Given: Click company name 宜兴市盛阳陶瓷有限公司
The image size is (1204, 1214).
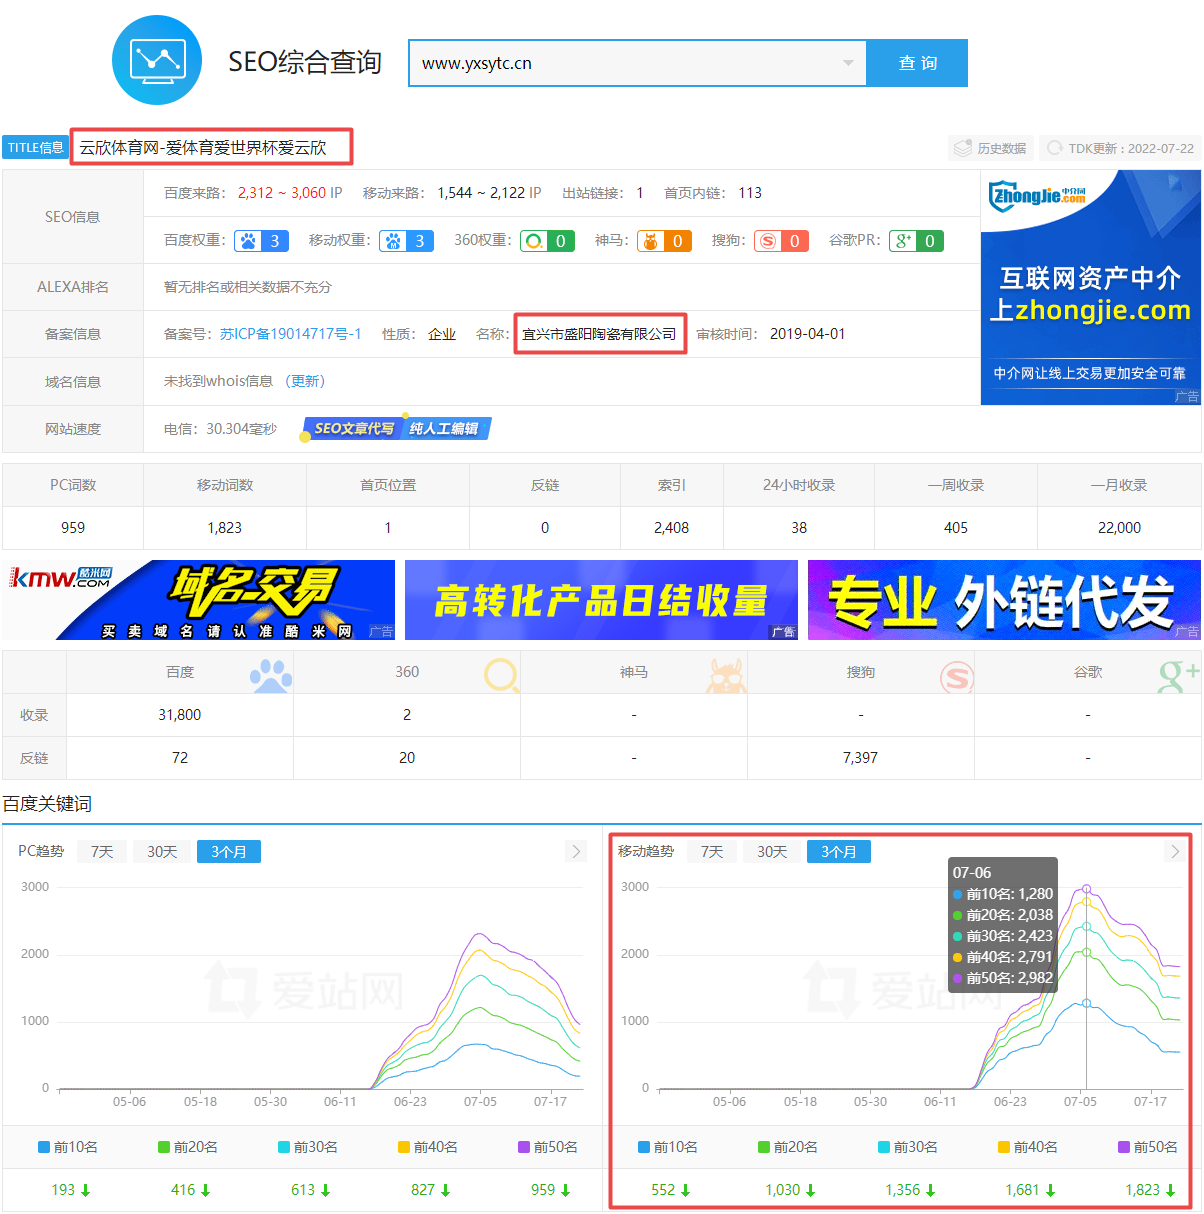Looking at the screenshot, I should click(599, 334).
